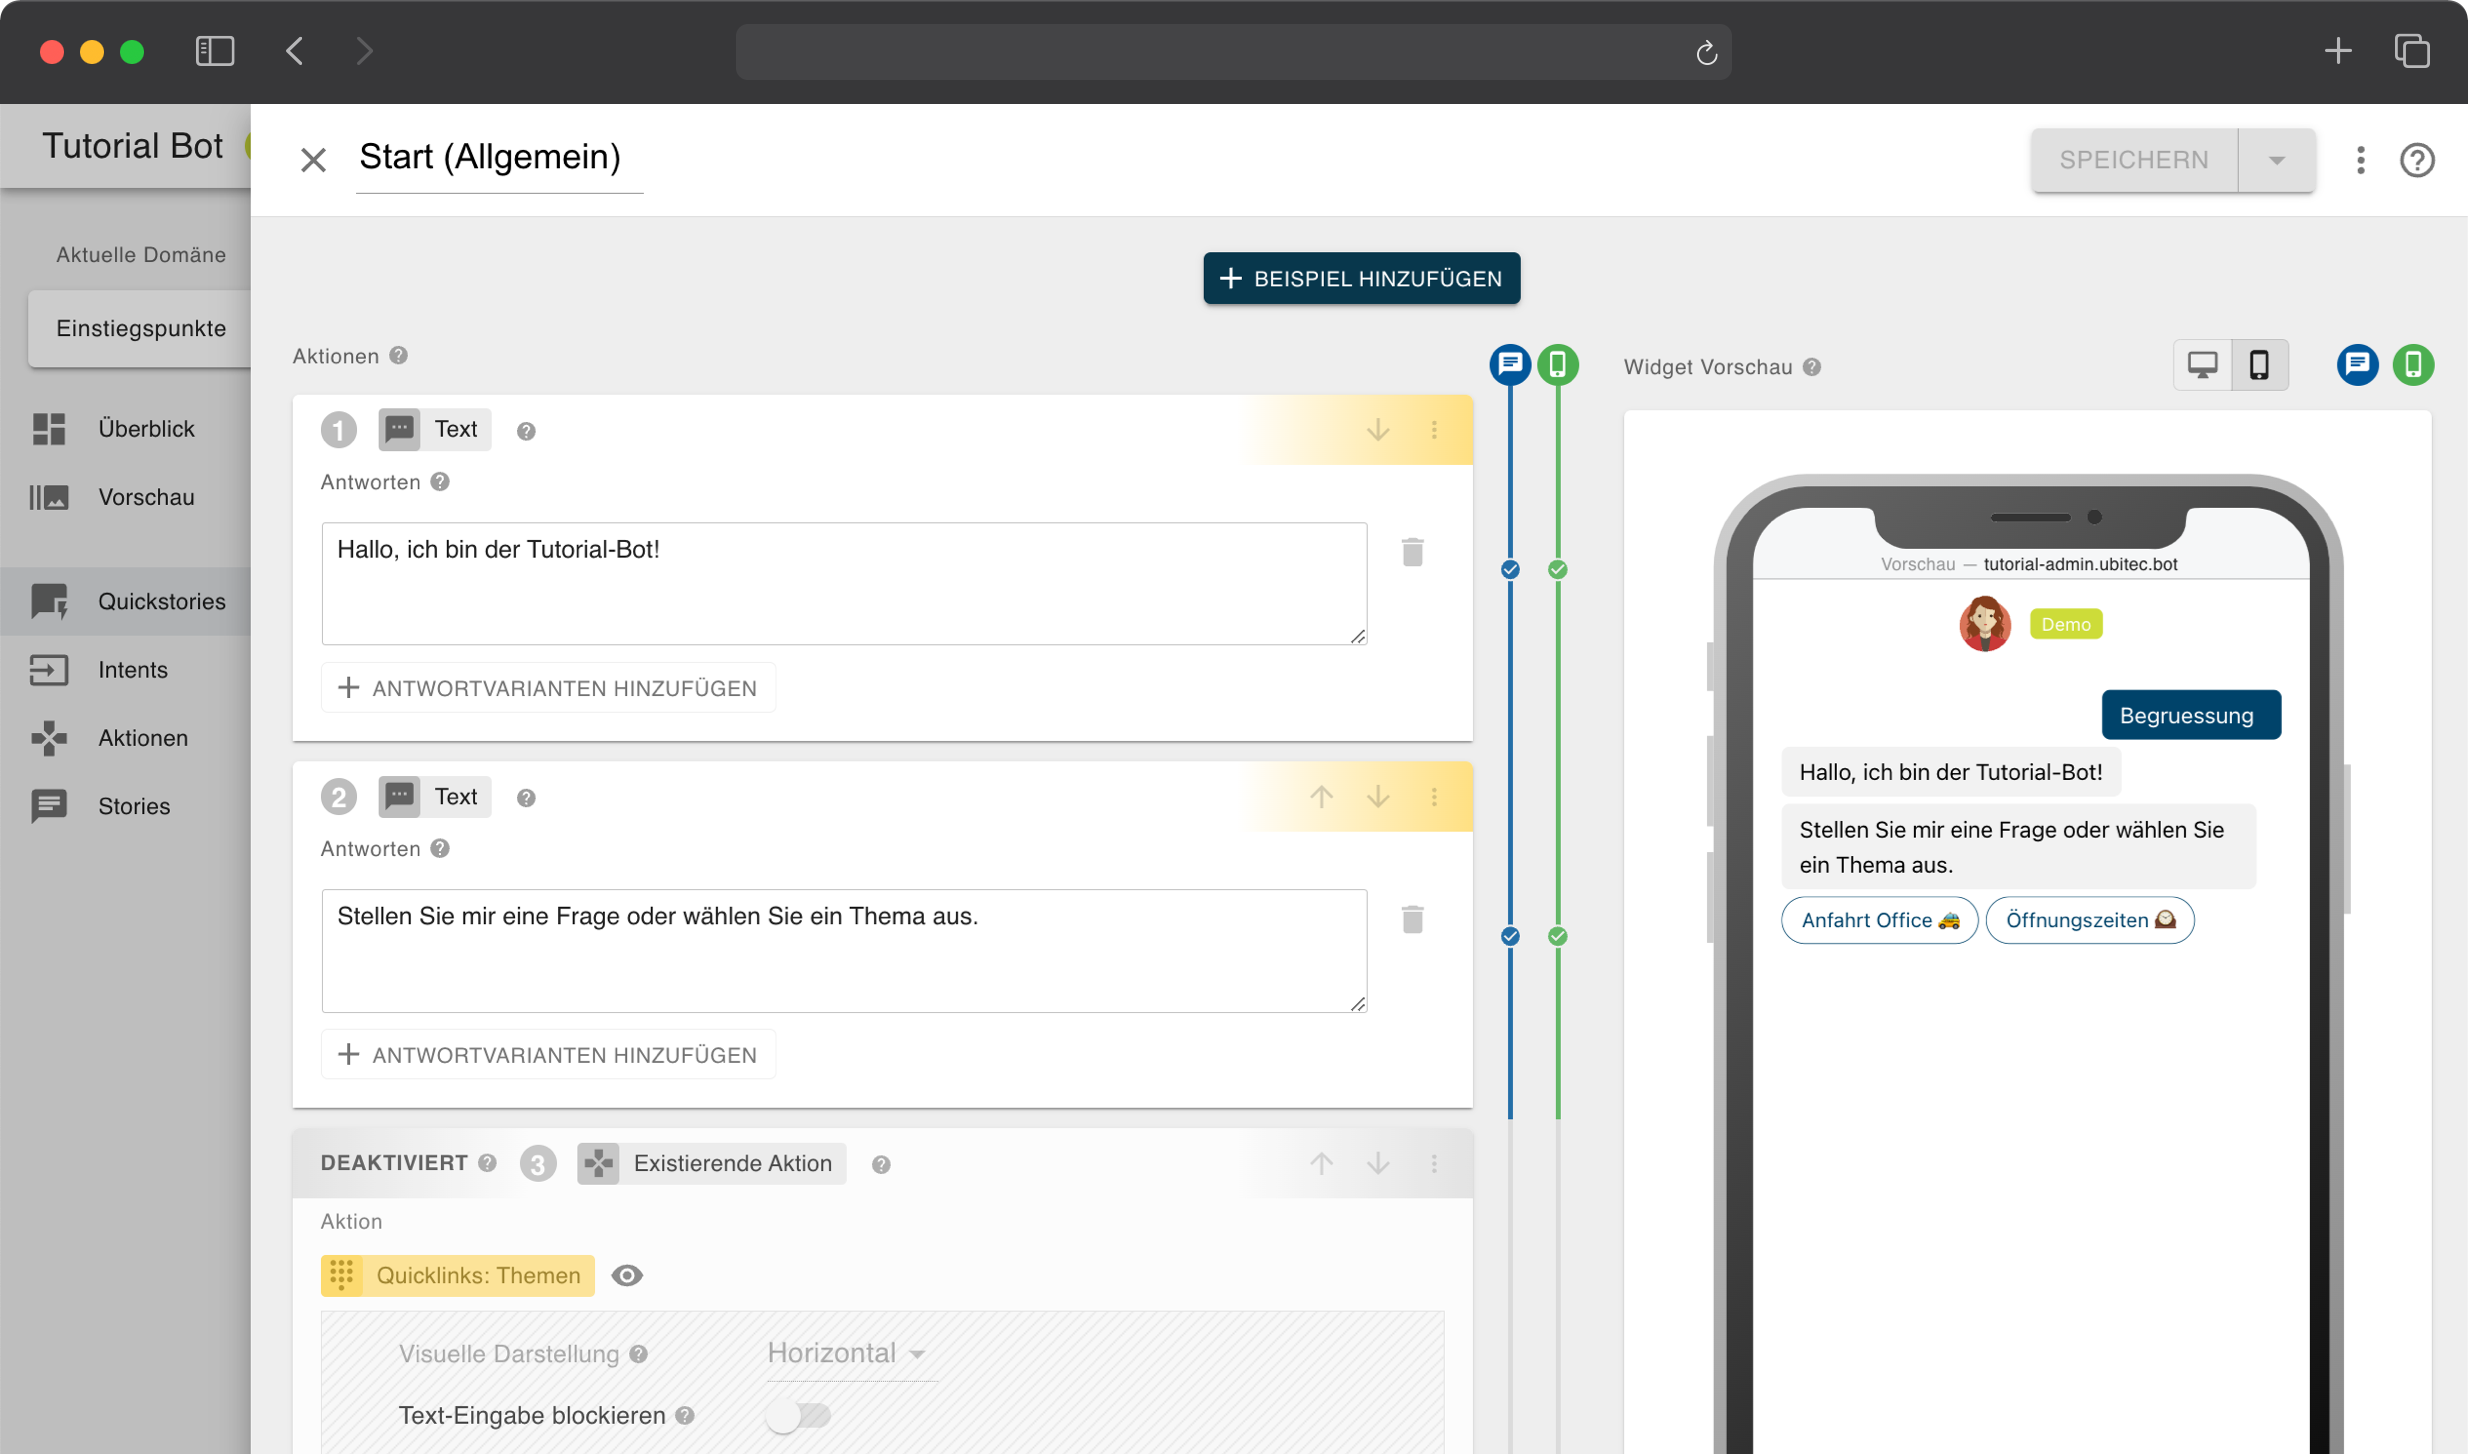This screenshot has height=1454, width=2468.
Task: Select the desktop preview icon
Action: (x=2203, y=365)
